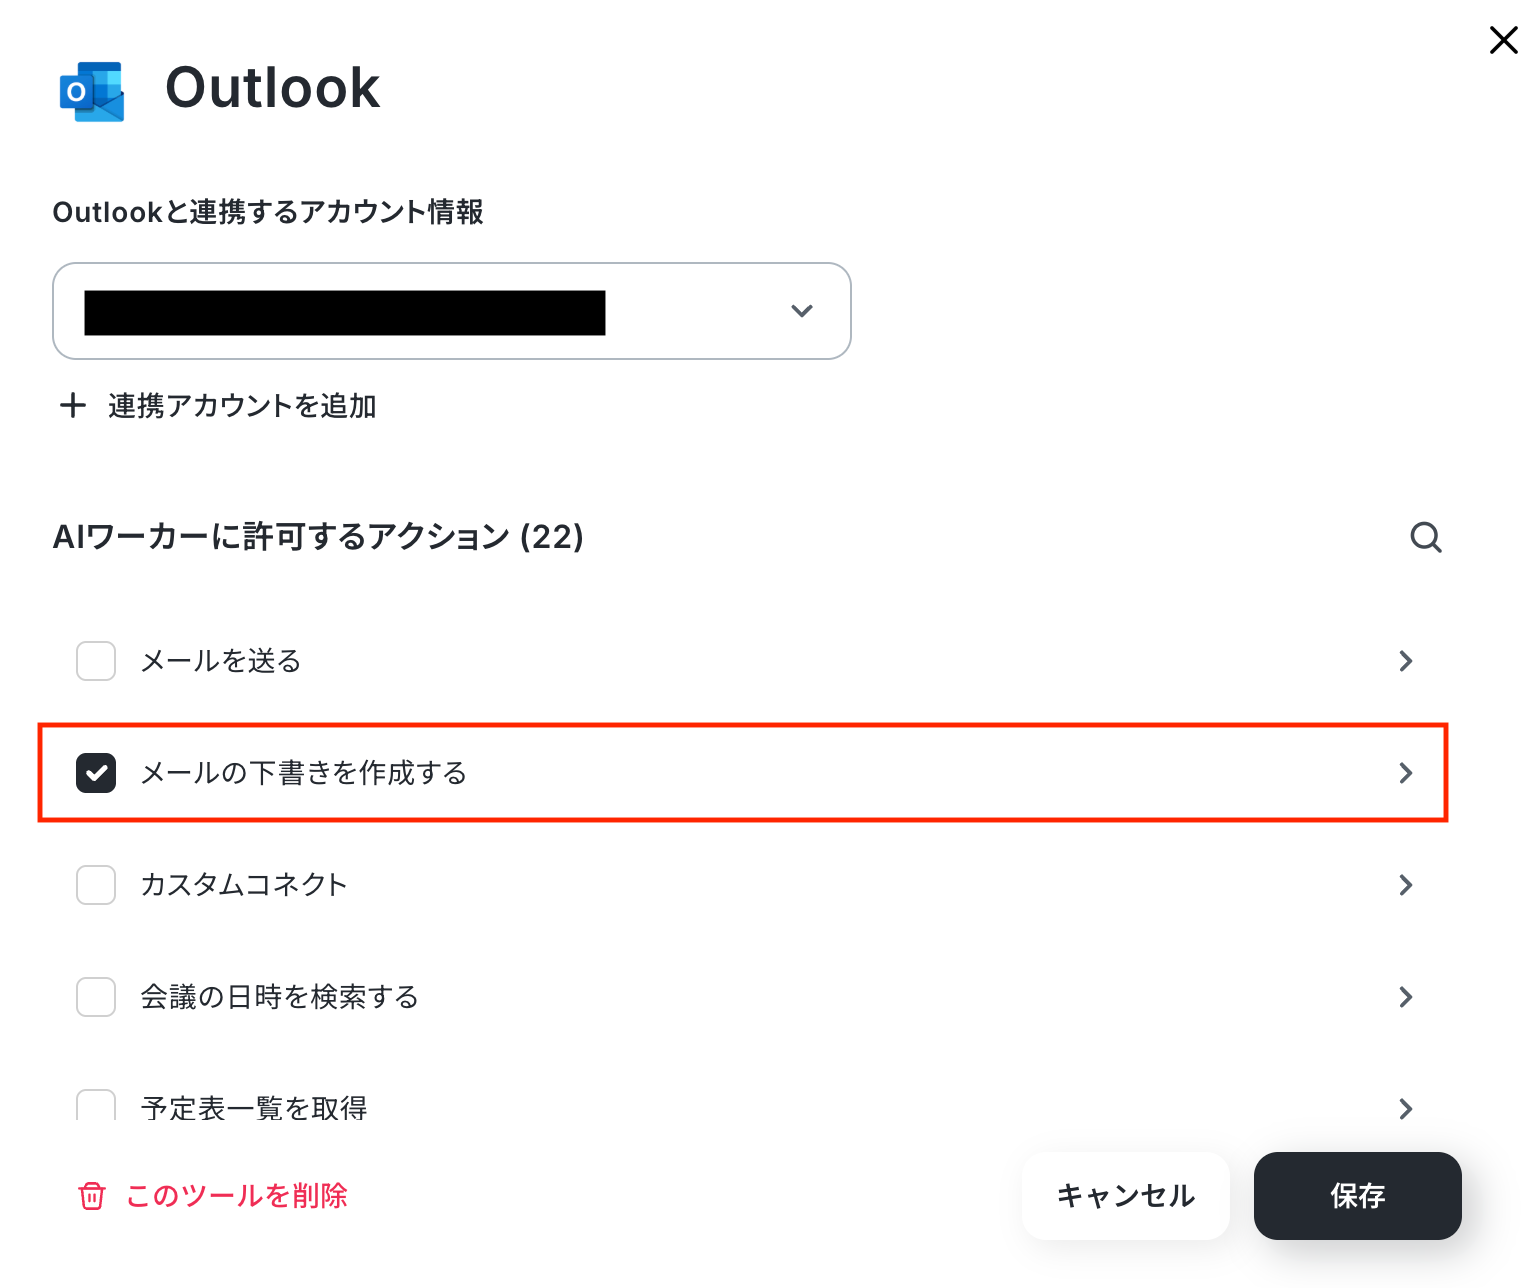The image size is (1532, 1288).
Task: Expand the 予定表一覧を取得 chevron
Action: point(1406,1108)
